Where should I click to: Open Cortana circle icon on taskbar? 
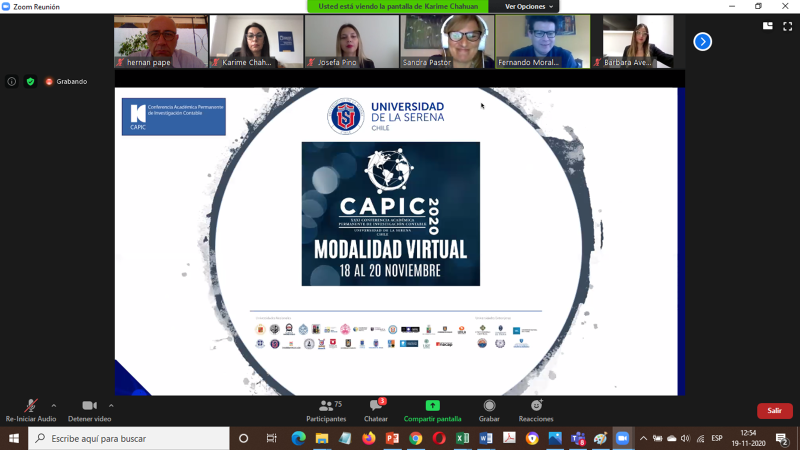pos(243,438)
